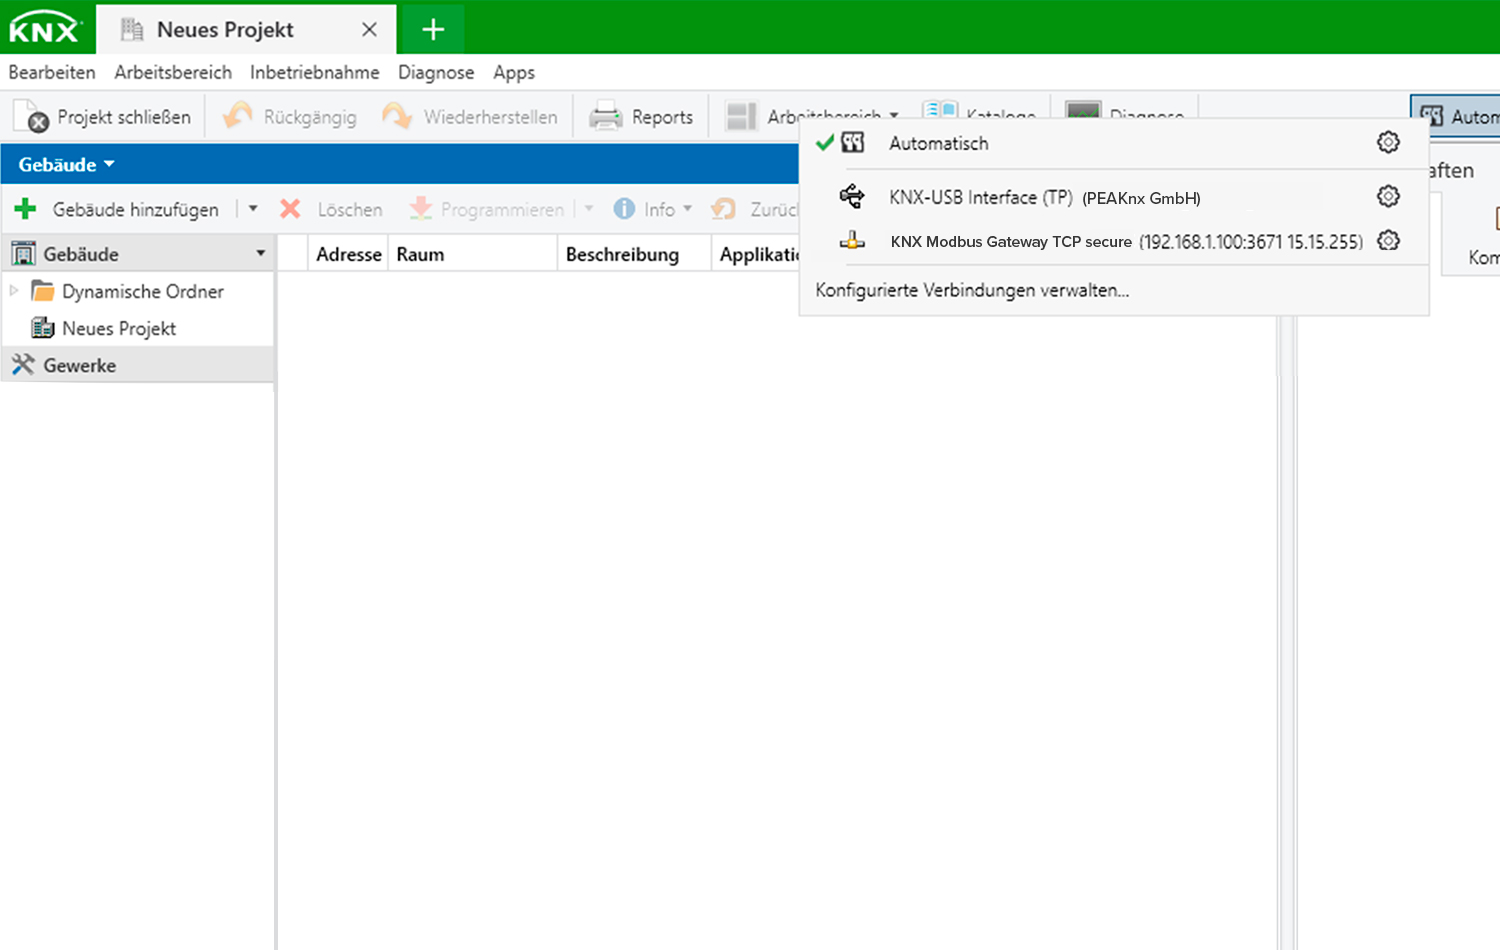Sort by the Adresse column header
The width and height of the screenshot is (1500, 950).
[x=348, y=254]
